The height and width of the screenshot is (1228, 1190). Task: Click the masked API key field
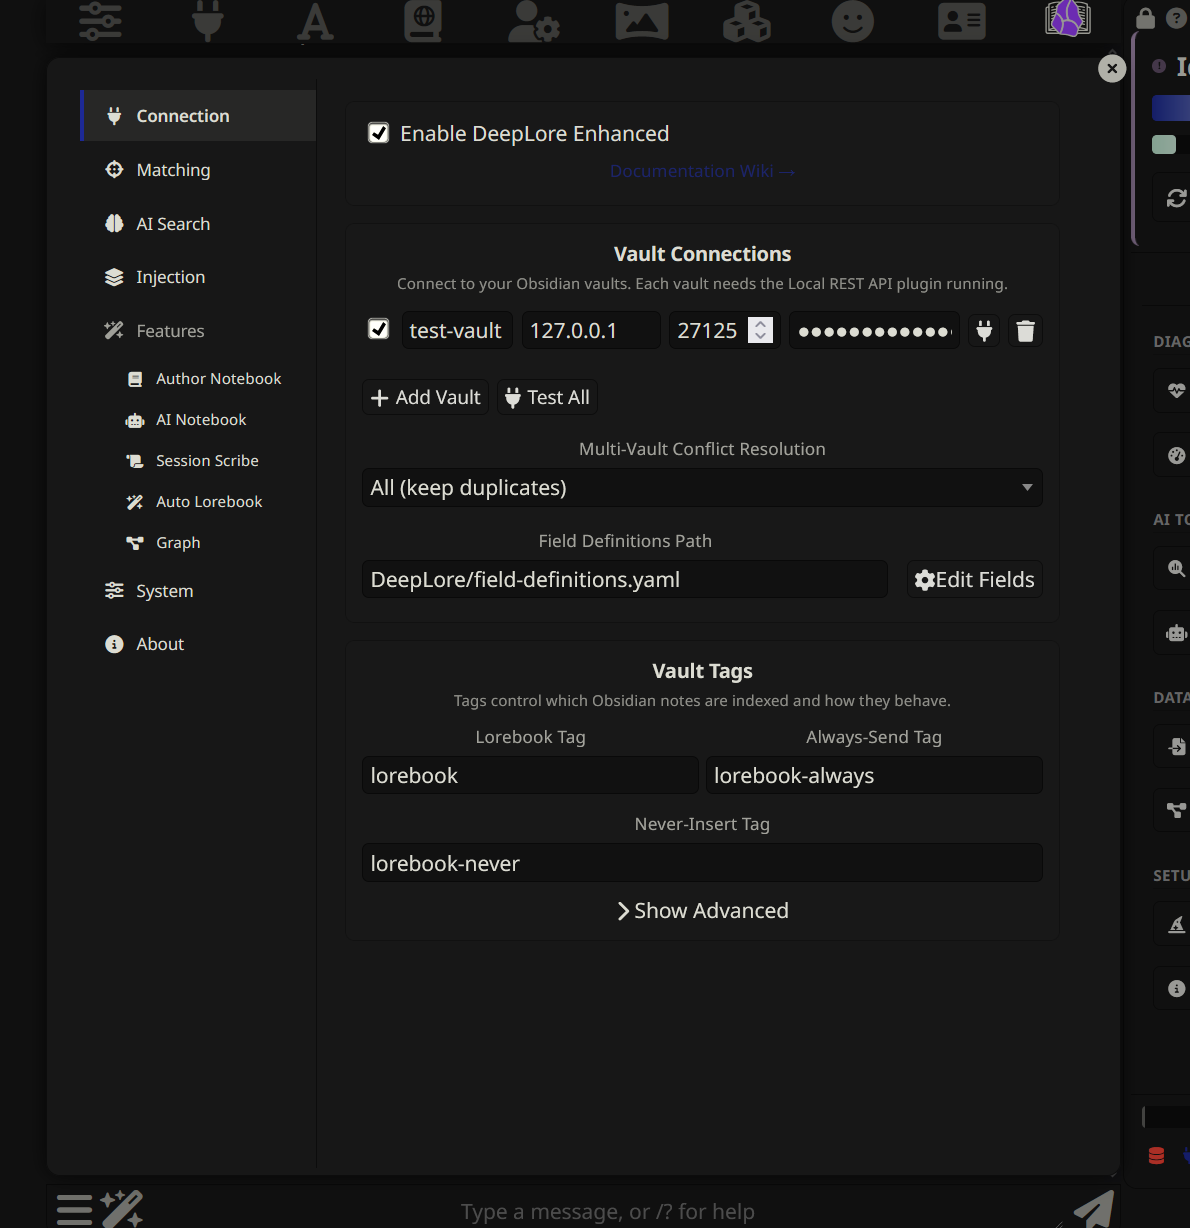pos(874,331)
